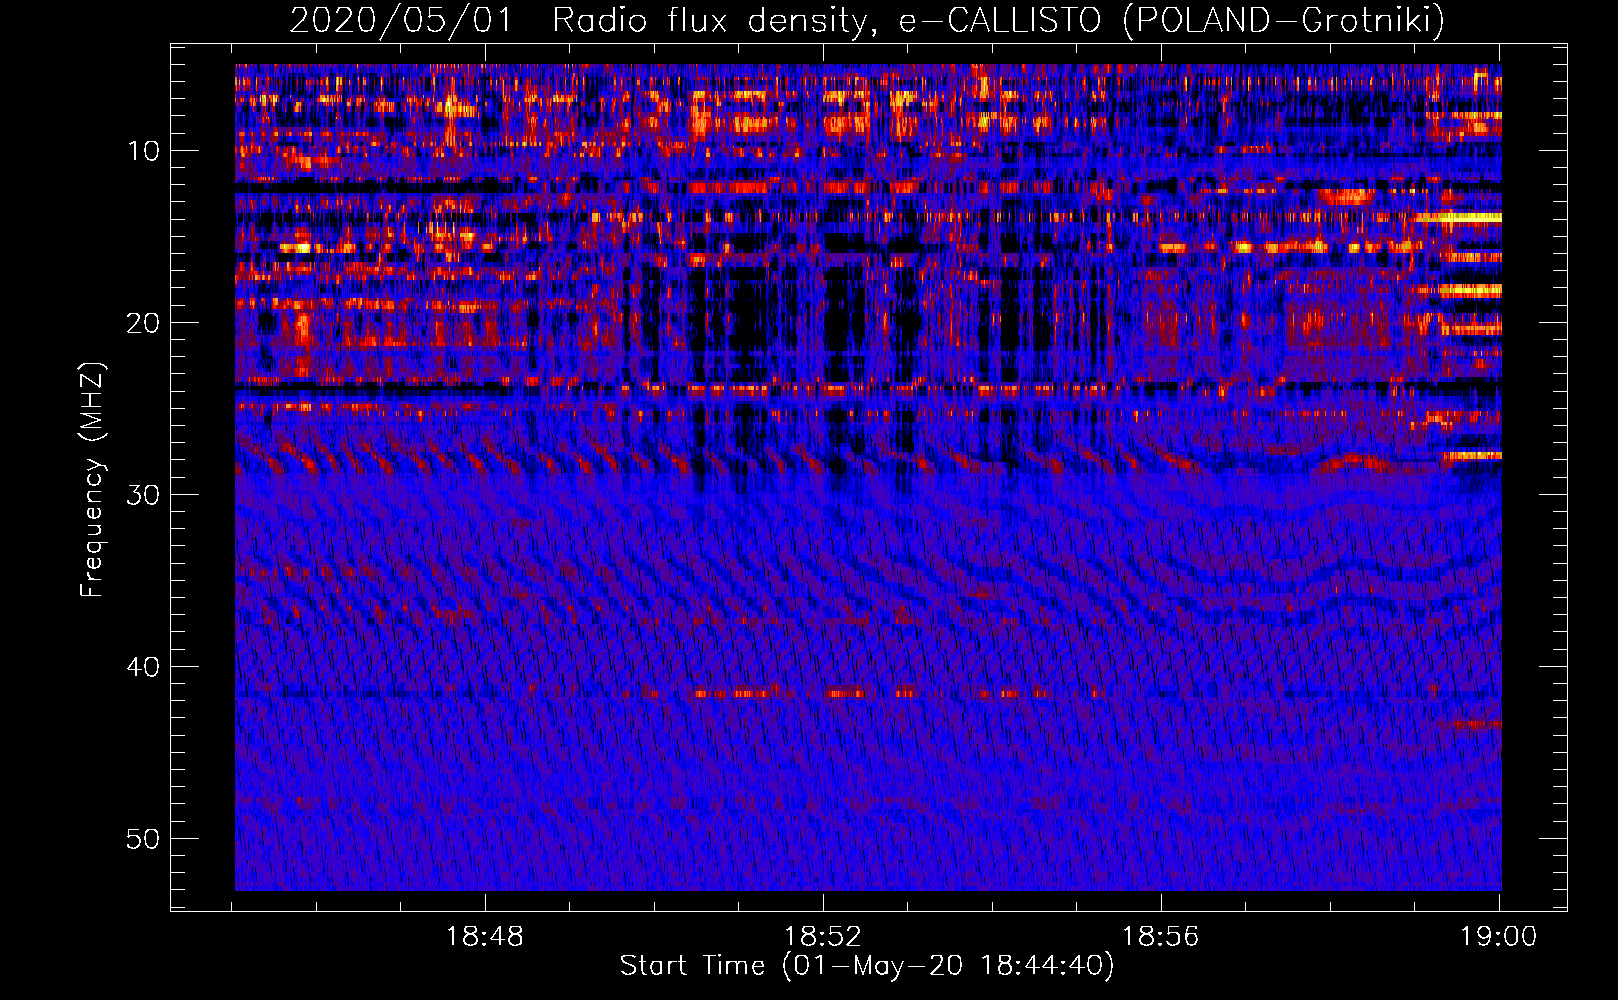Click the 18:52 time tick label
Viewport: 1618px width, 1000px height.
[x=823, y=937]
